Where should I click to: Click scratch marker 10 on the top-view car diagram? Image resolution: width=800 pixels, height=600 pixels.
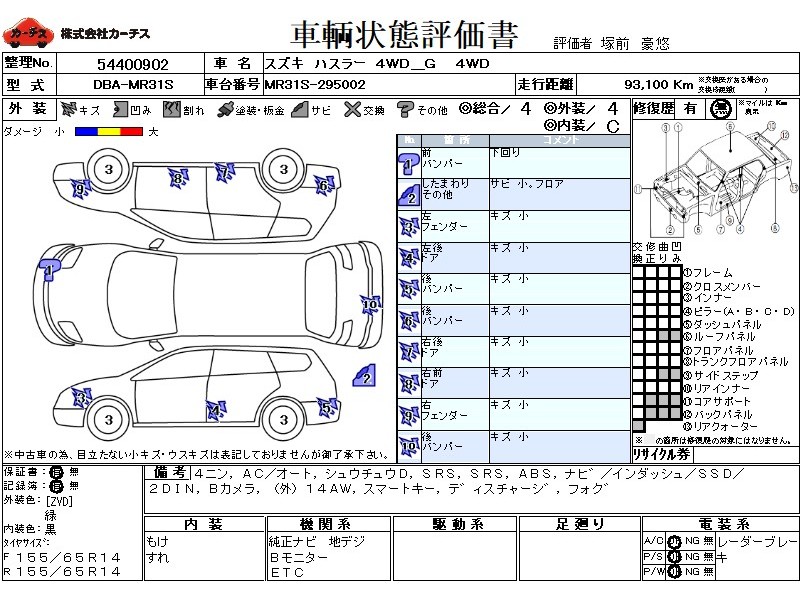[370, 305]
